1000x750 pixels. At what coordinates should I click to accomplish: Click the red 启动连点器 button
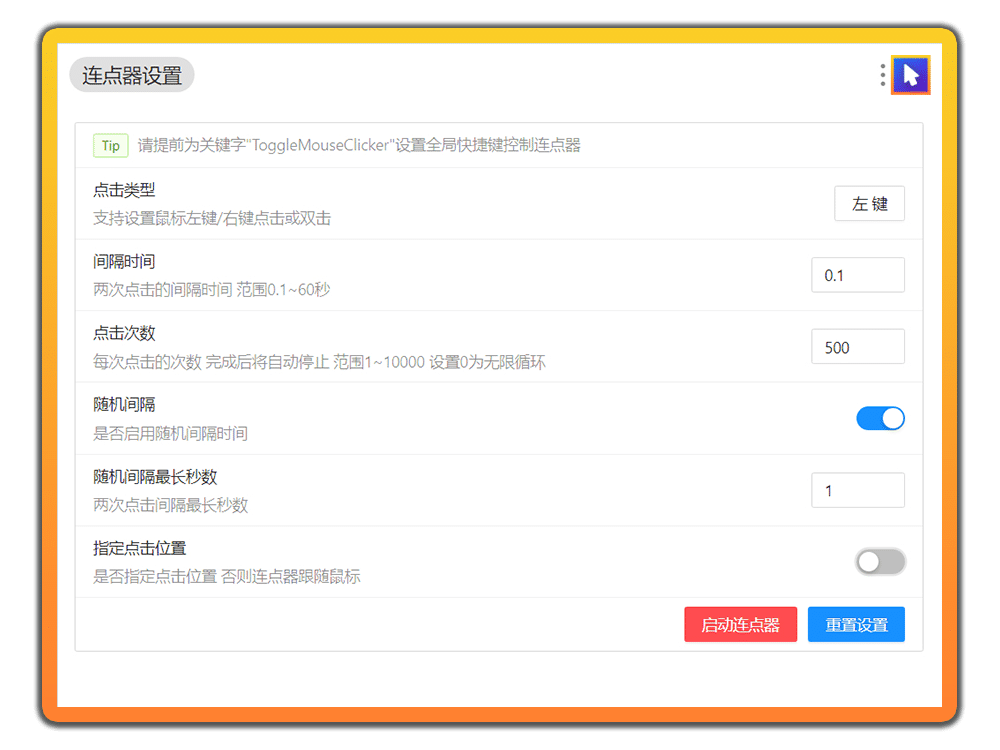coord(740,624)
